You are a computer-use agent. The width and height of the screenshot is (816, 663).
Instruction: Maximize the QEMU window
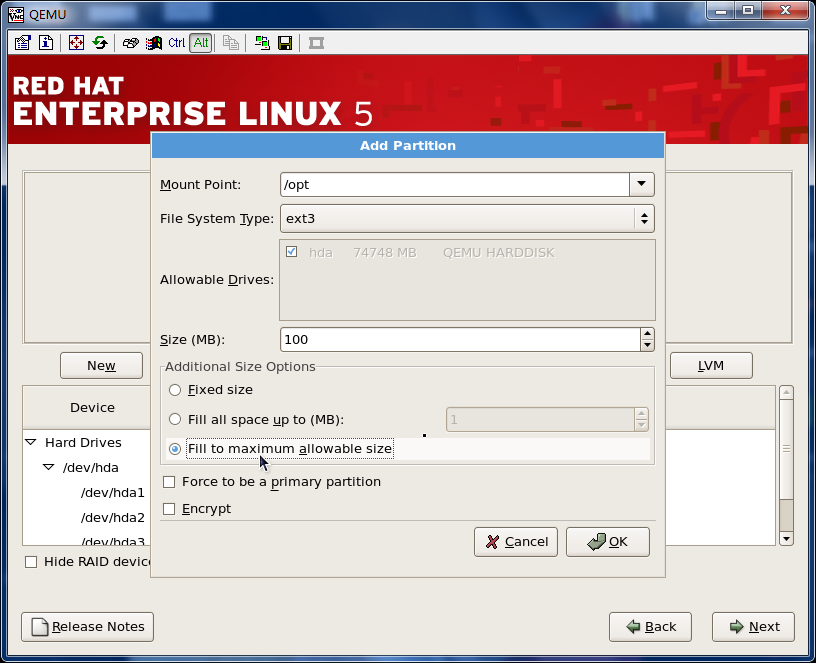(748, 10)
